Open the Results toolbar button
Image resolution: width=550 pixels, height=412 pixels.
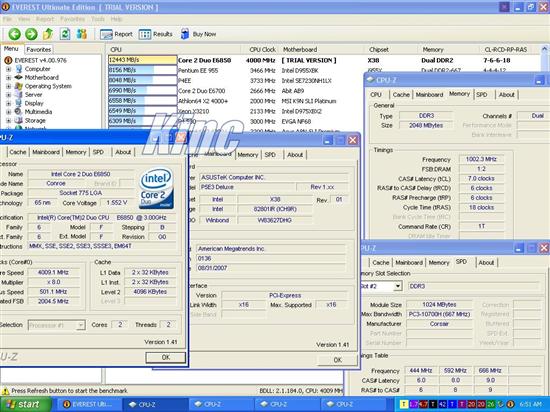[156, 34]
